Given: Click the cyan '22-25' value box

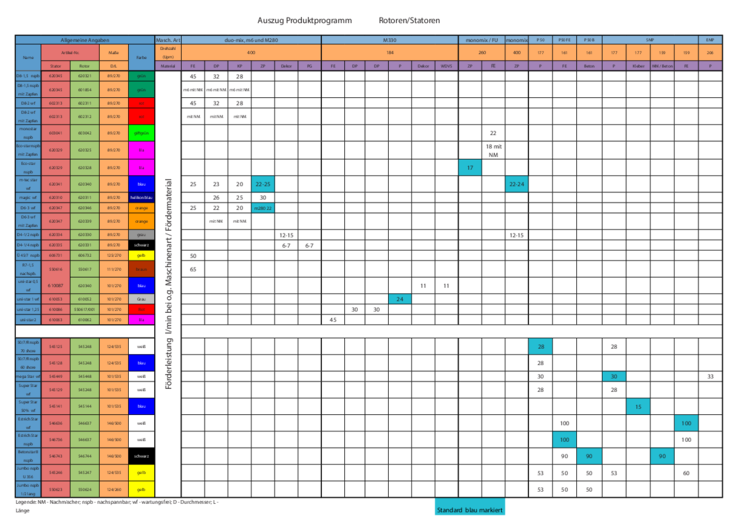Looking at the screenshot, I should point(264,185).
